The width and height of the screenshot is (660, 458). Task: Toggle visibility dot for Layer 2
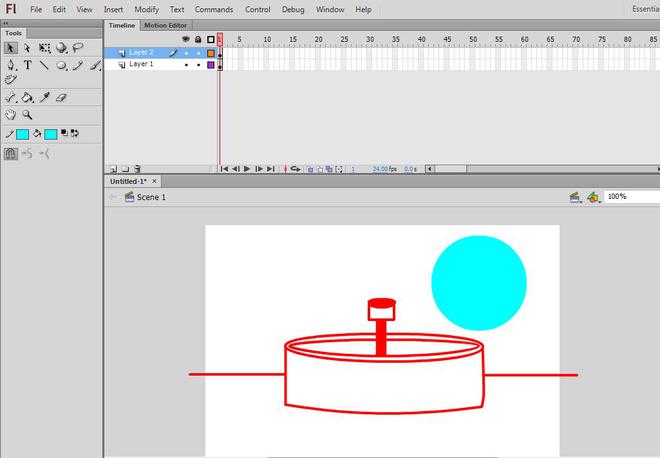point(186,52)
